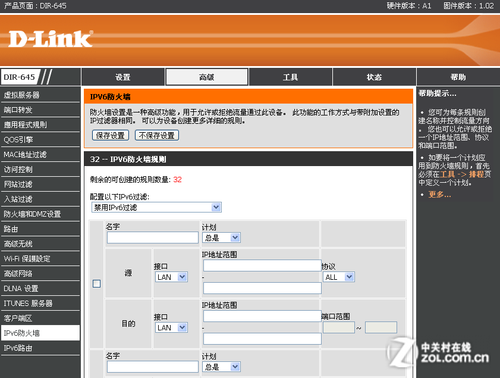Click the D-Link logo

[x=50, y=39]
